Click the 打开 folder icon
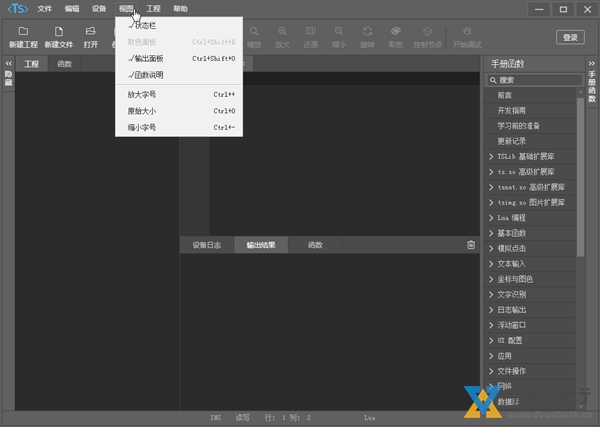Image resolution: width=600 pixels, height=427 pixels. 91,33
